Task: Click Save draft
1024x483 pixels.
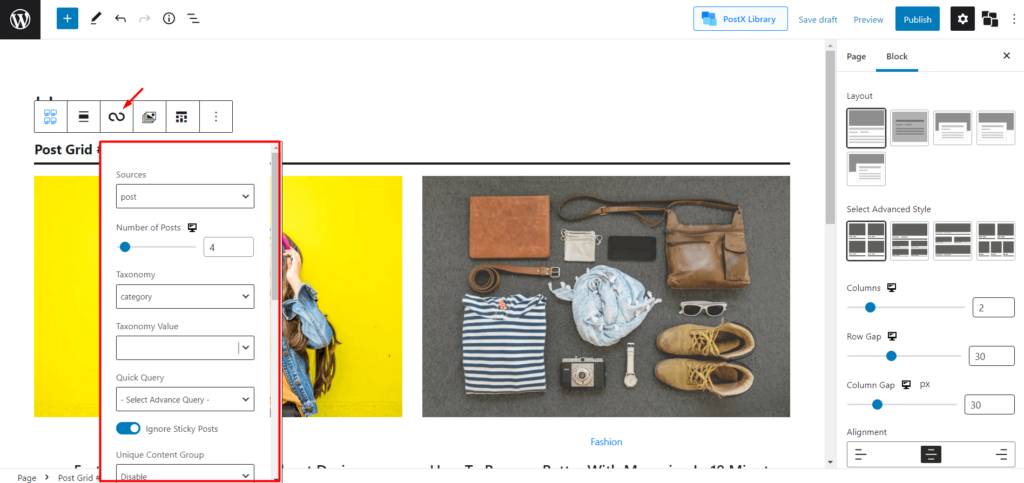Action: point(818,20)
